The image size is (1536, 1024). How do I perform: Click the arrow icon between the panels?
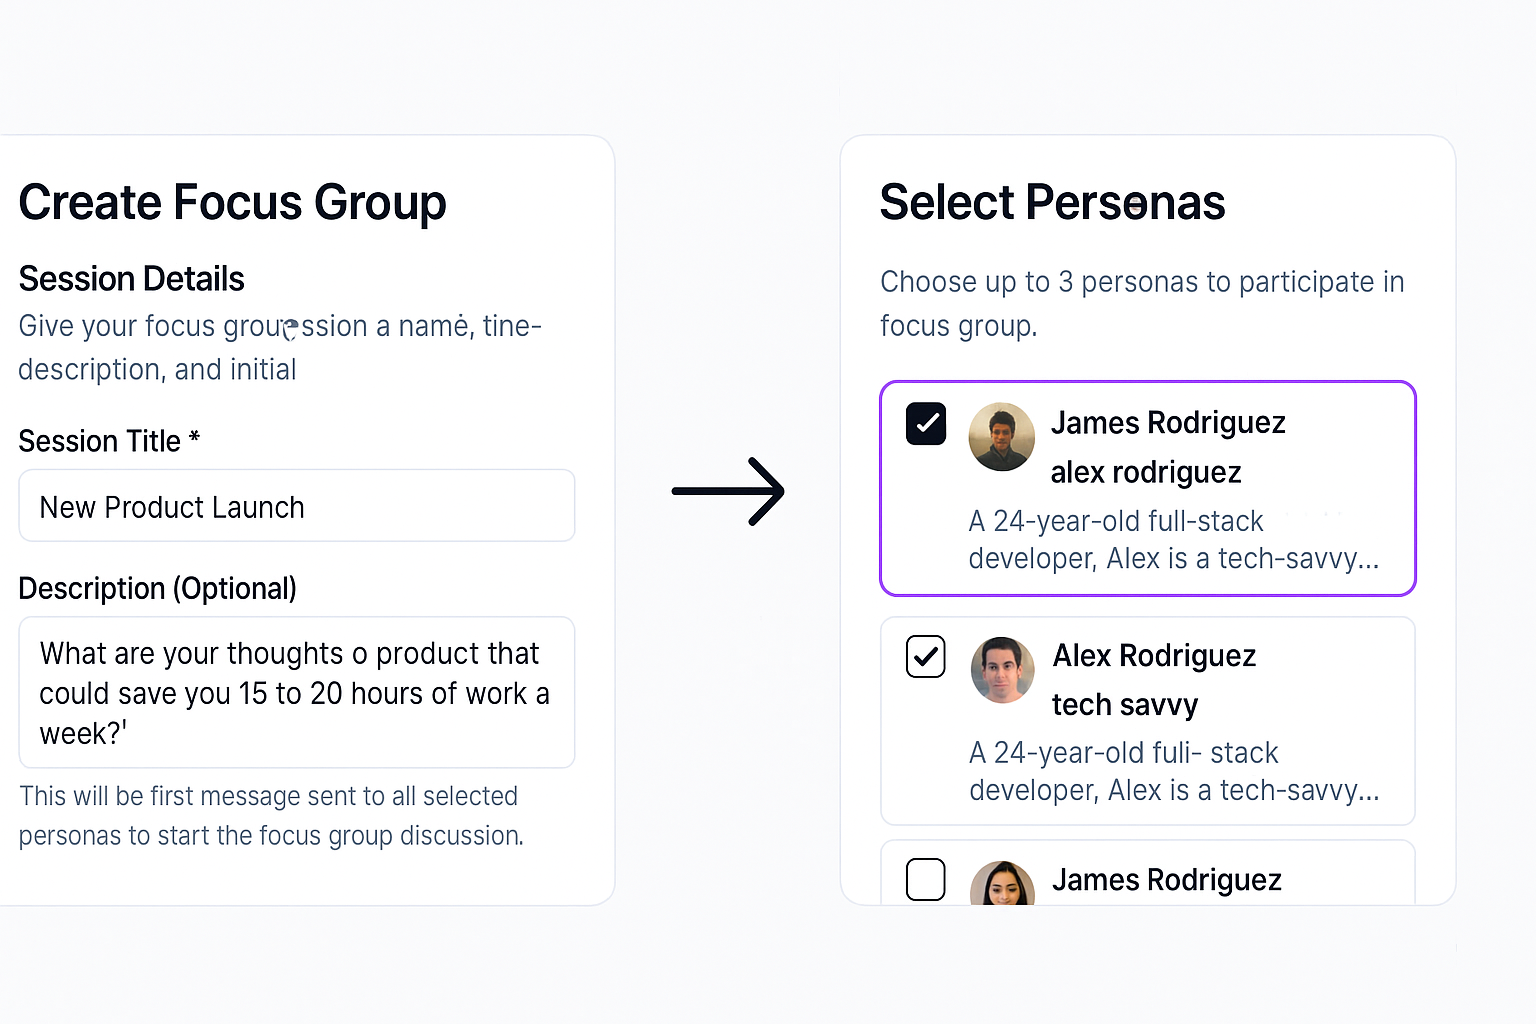click(x=729, y=491)
